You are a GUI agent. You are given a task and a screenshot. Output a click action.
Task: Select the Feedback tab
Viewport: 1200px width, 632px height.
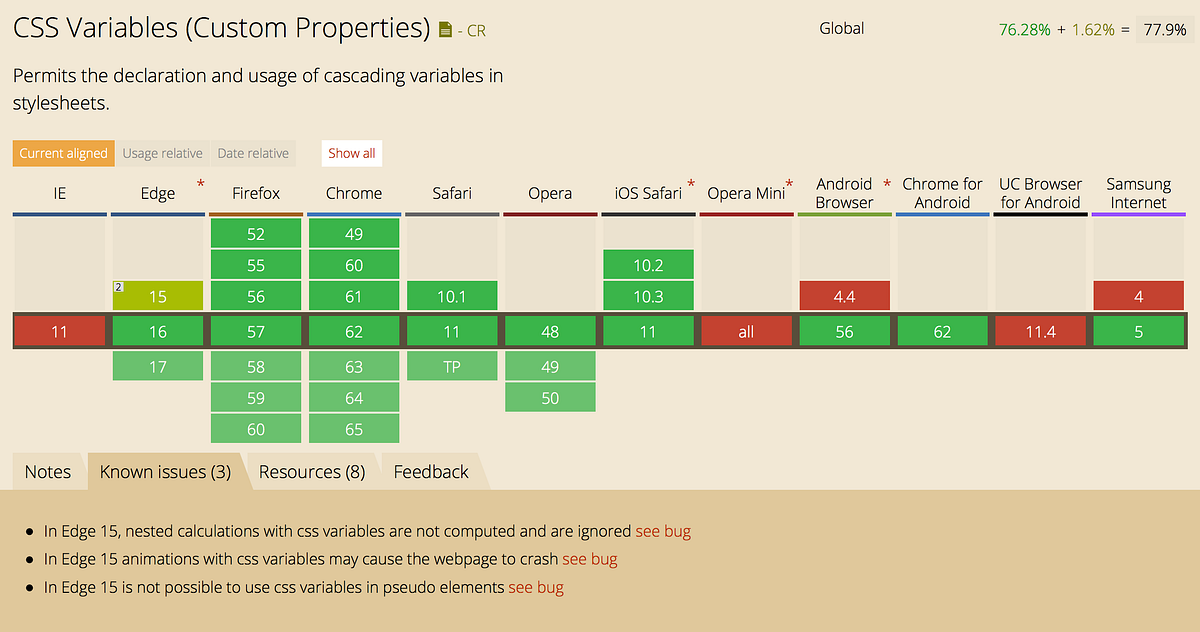[431, 471]
